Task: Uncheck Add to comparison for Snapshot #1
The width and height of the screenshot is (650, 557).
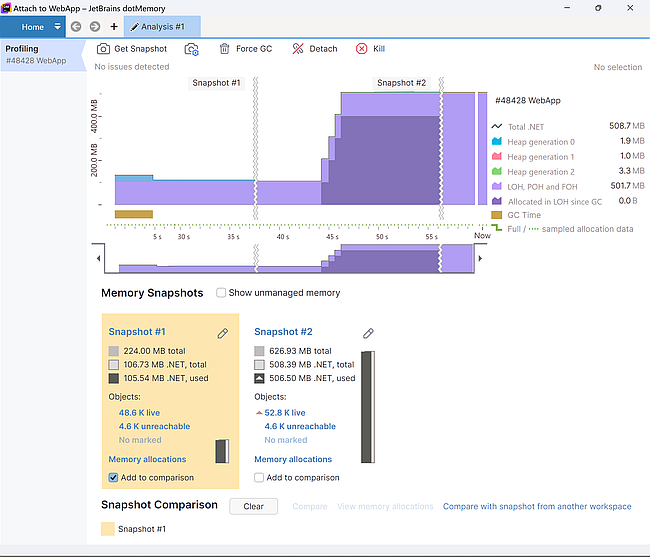Action: coord(113,477)
